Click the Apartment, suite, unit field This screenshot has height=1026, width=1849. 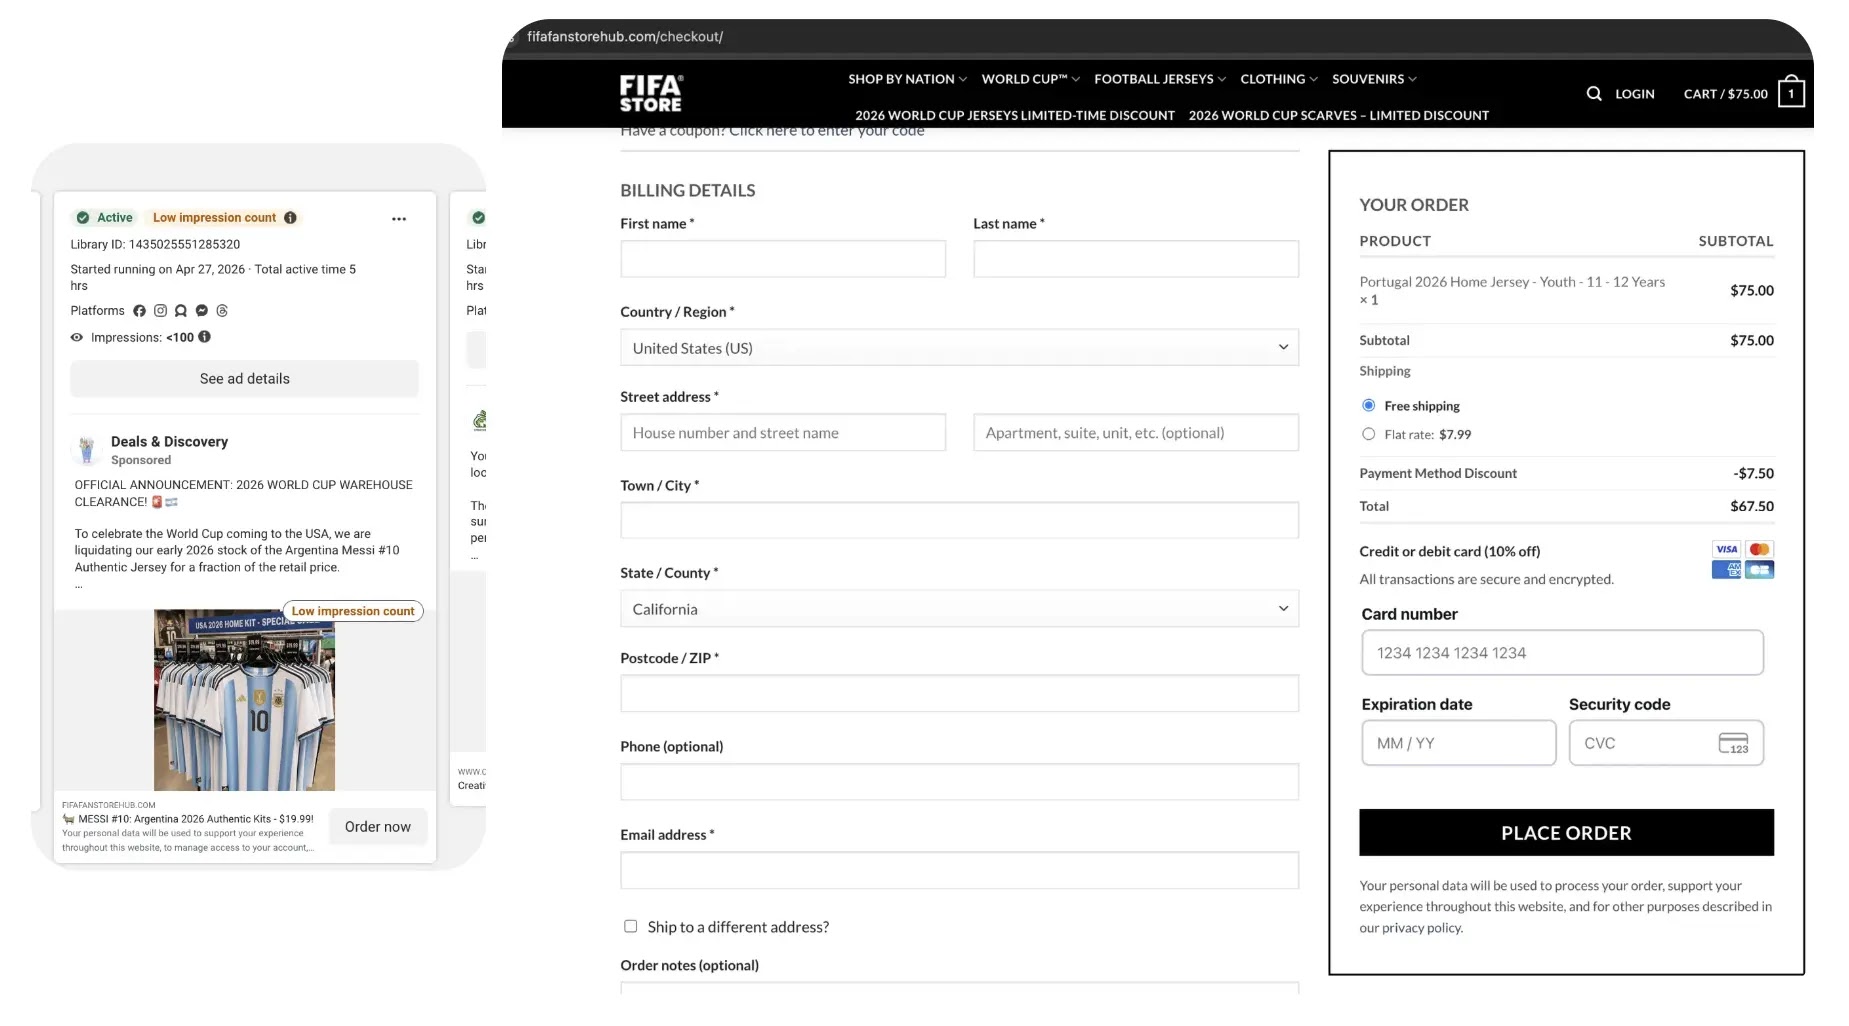[x=1136, y=432]
